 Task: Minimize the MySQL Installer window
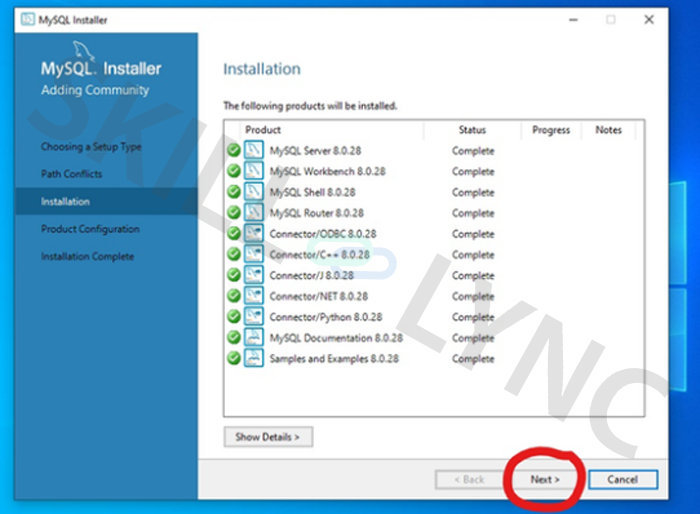tap(573, 20)
